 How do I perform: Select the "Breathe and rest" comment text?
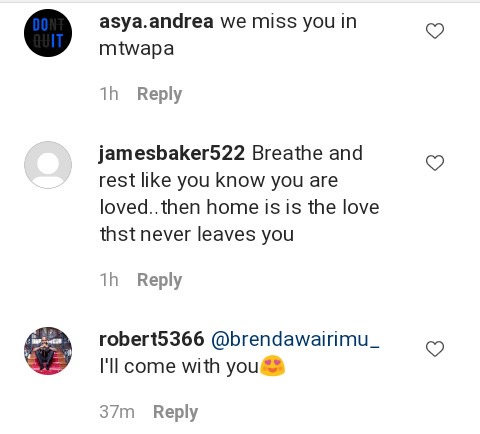pos(239,194)
